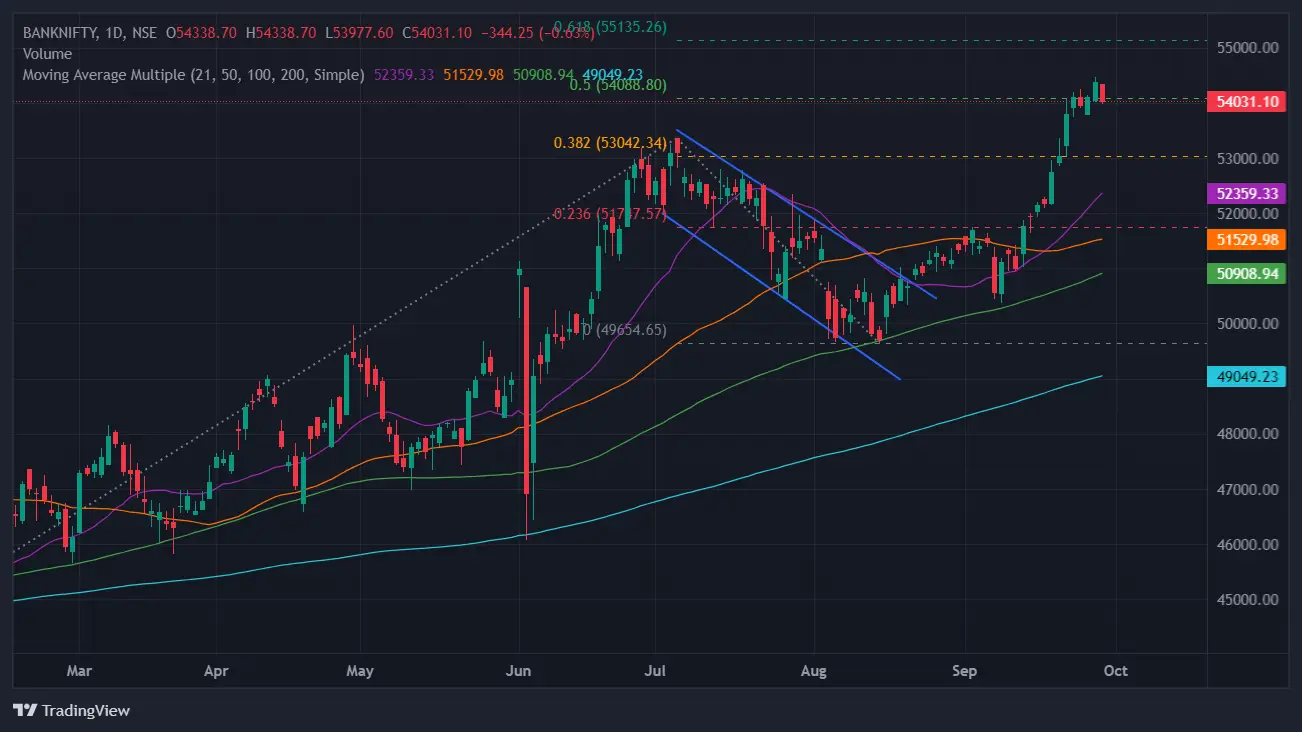The width and height of the screenshot is (1302, 732).
Task: Click the 0.382 (53042.34) Fibonacci label
Action: click(610, 143)
